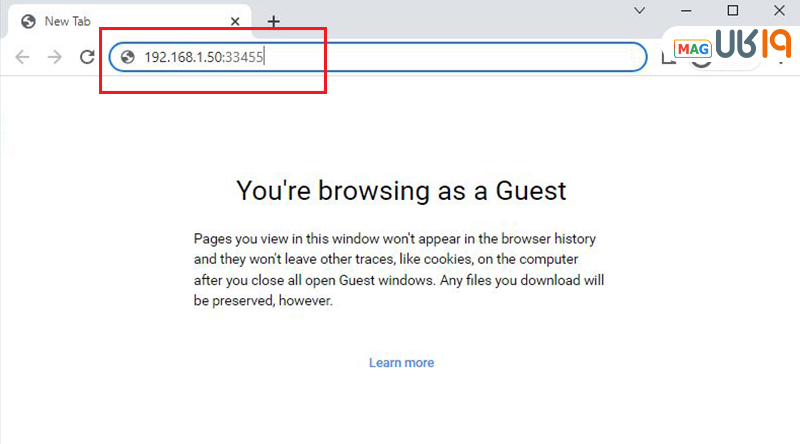Open the Learn more link

pyautogui.click(x=401, y=362)
